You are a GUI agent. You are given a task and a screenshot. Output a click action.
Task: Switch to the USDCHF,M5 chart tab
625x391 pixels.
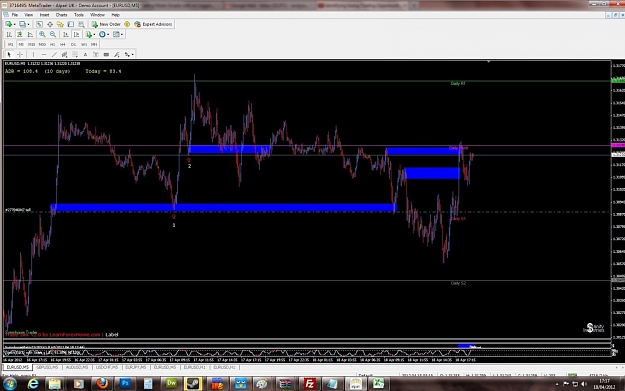[106, 367]
